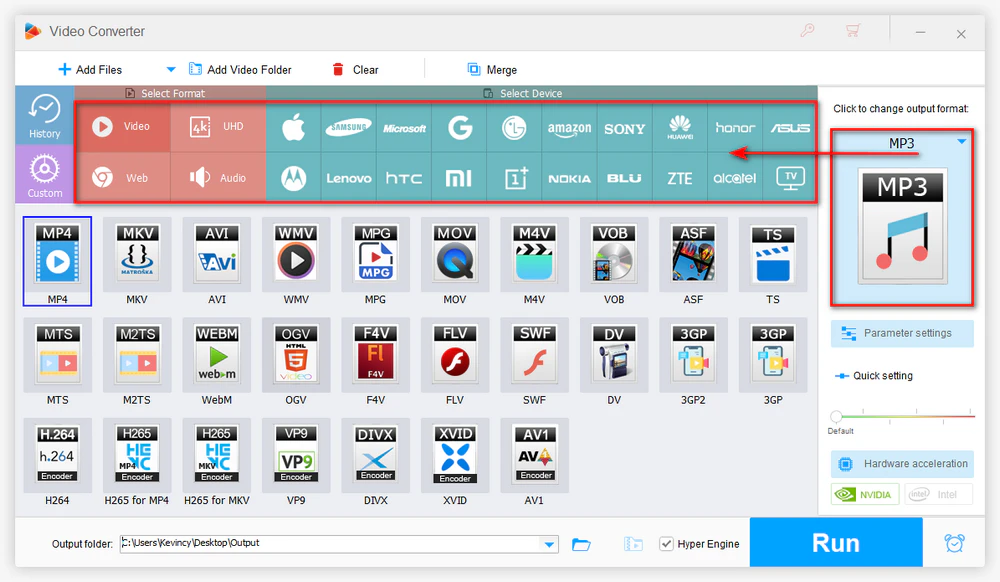Open the alarm clock scheduler icon
This screenshot has width=1000, height=582.
[x=954, y=543]
